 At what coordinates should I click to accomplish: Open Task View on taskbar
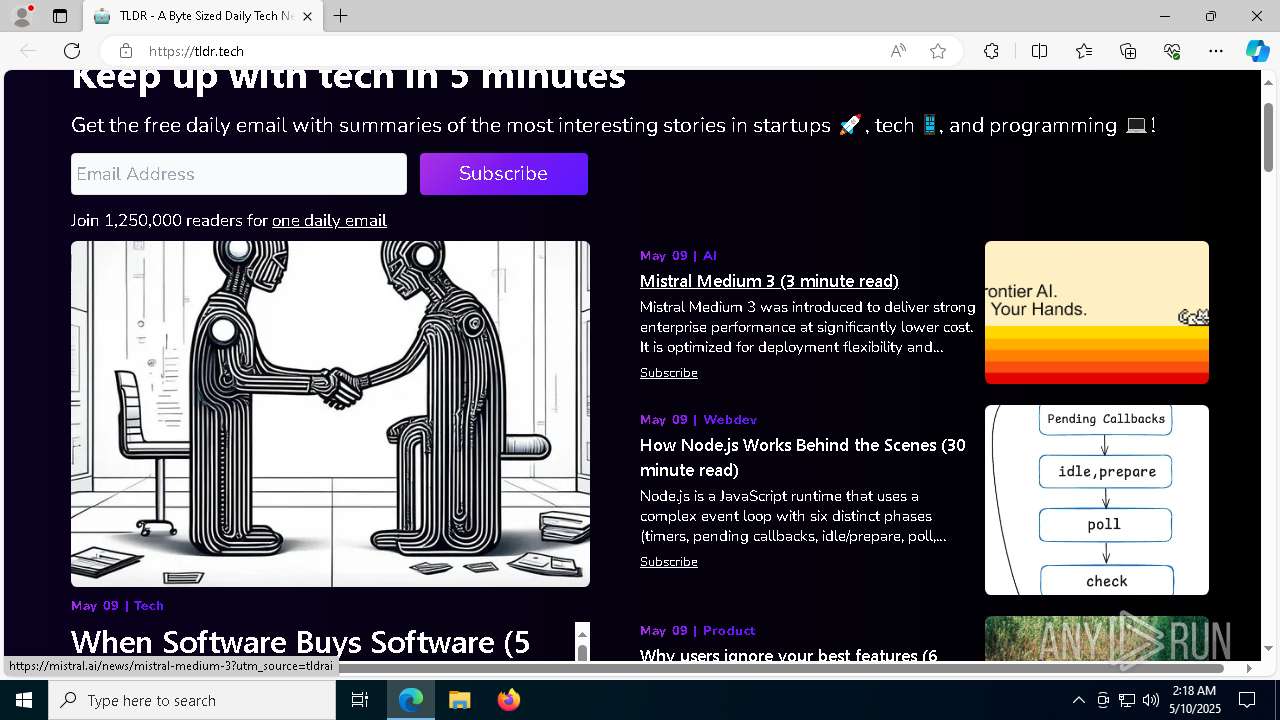[360, 700]
